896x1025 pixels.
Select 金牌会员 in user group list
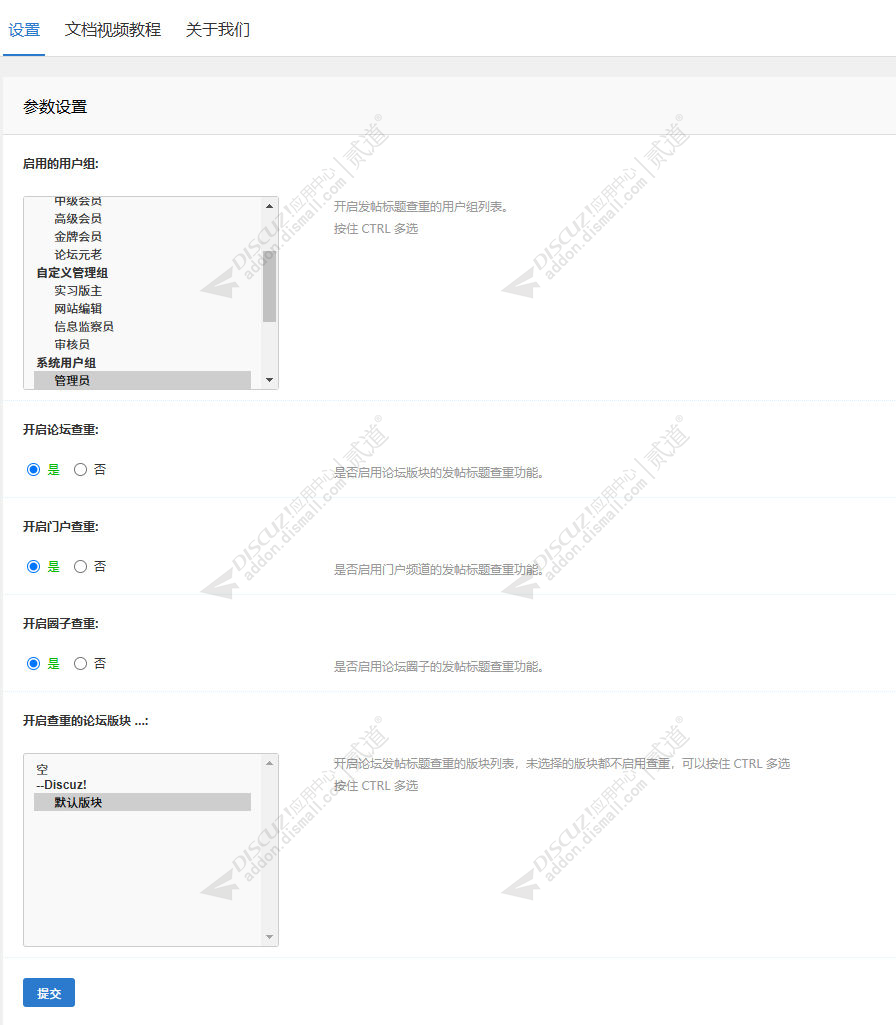142,237
